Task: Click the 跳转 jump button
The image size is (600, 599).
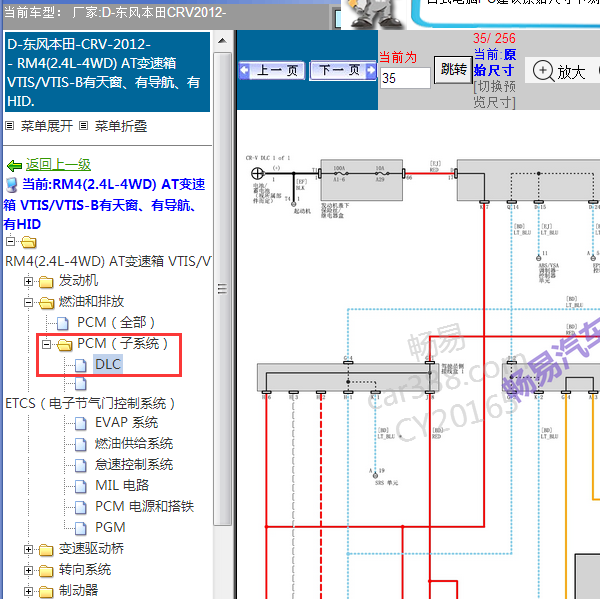Action: 453,70
